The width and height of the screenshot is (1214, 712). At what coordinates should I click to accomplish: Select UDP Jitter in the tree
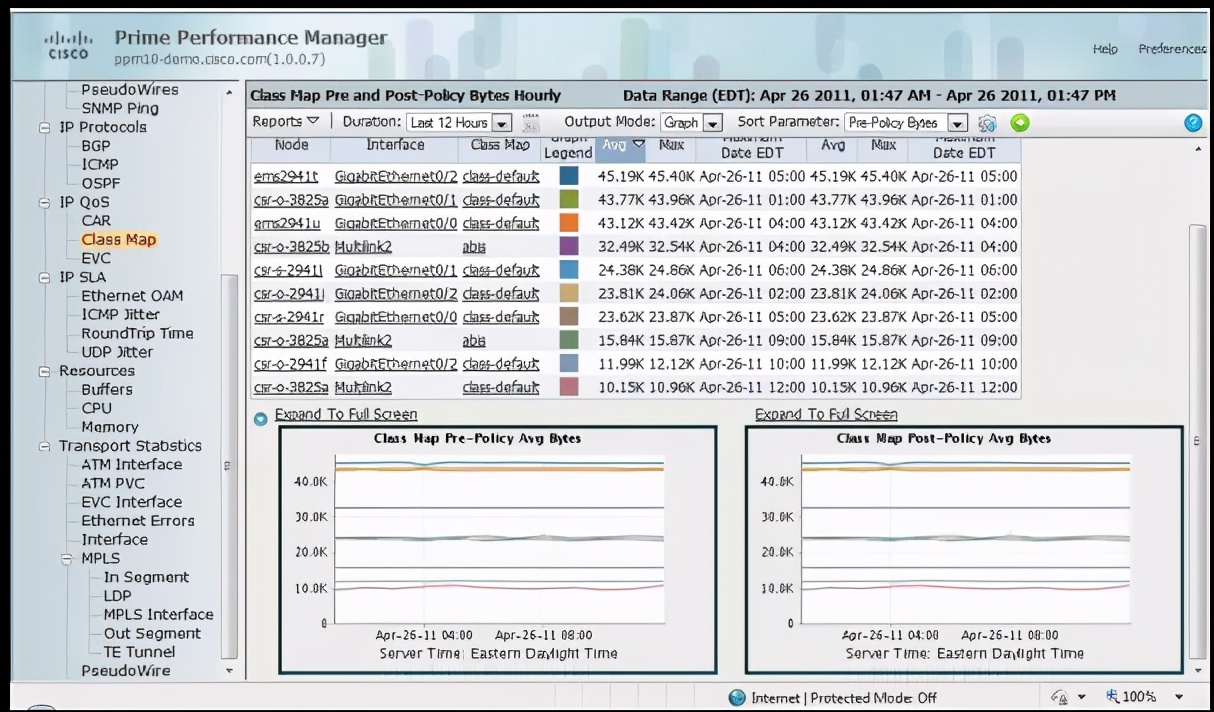[x=117, y=352]
